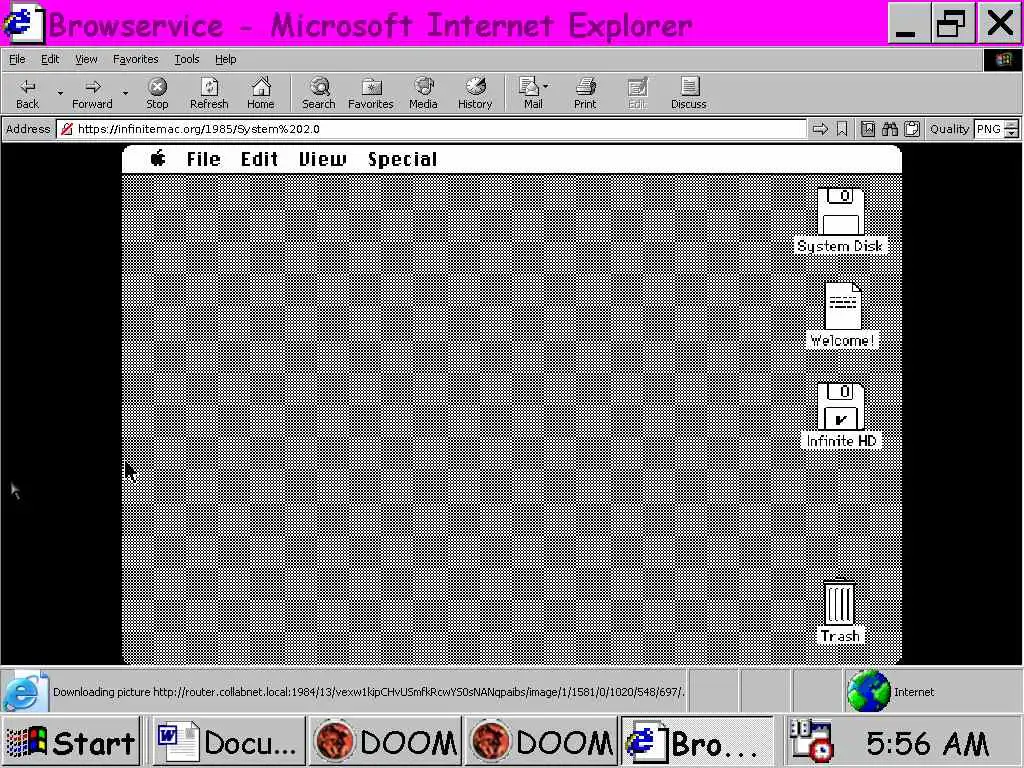The image size is (1024, 768).
Task: Open the Internet Explorer View menu
Action: pyautogui.click(x=86, y=59)
